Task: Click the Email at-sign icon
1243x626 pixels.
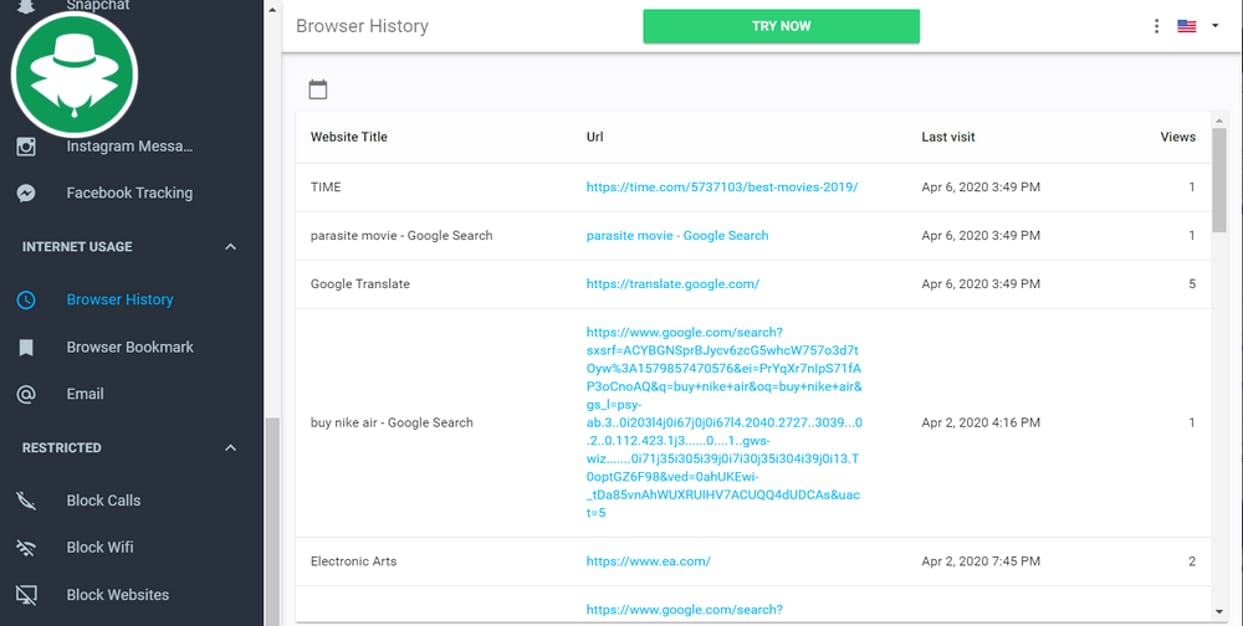Action: coord(27,394)
